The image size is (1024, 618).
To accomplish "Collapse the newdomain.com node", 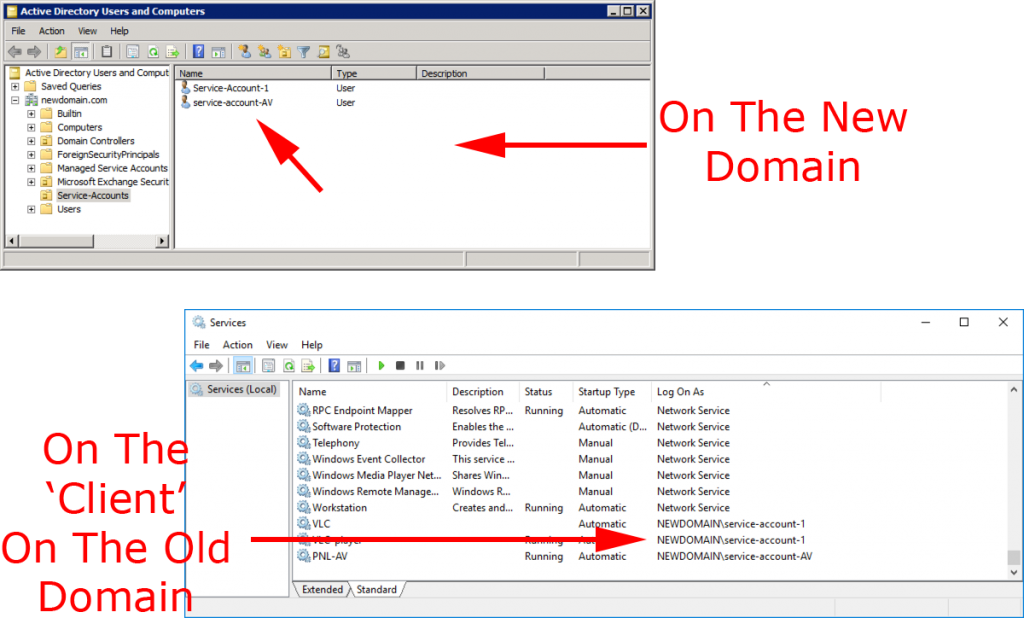I will (x=15, y=100).
